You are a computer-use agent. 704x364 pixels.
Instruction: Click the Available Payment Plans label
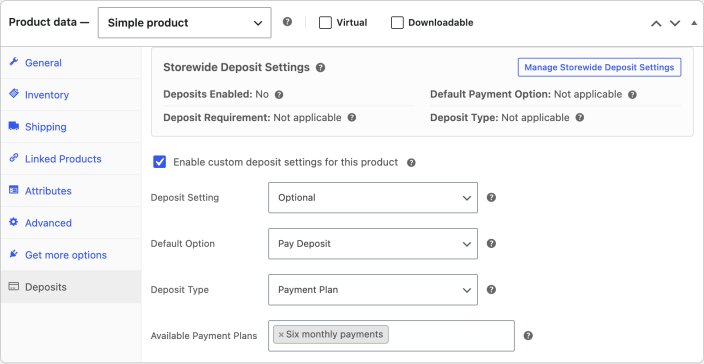[204, 336]
